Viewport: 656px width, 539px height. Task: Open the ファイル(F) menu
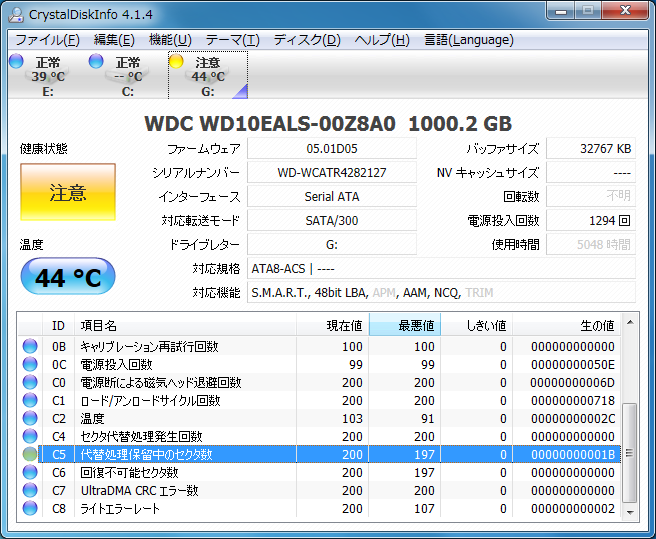[47, 40]
